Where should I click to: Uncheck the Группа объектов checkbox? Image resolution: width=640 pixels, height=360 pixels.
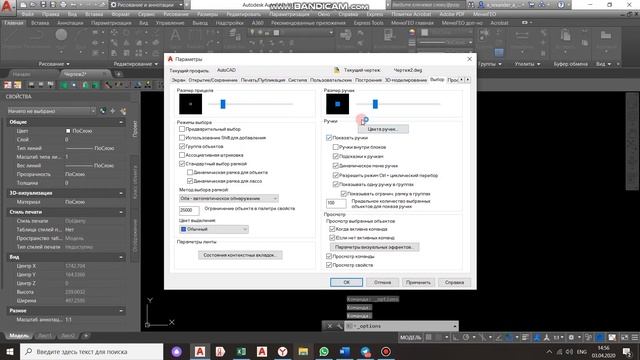coord(182,146)
